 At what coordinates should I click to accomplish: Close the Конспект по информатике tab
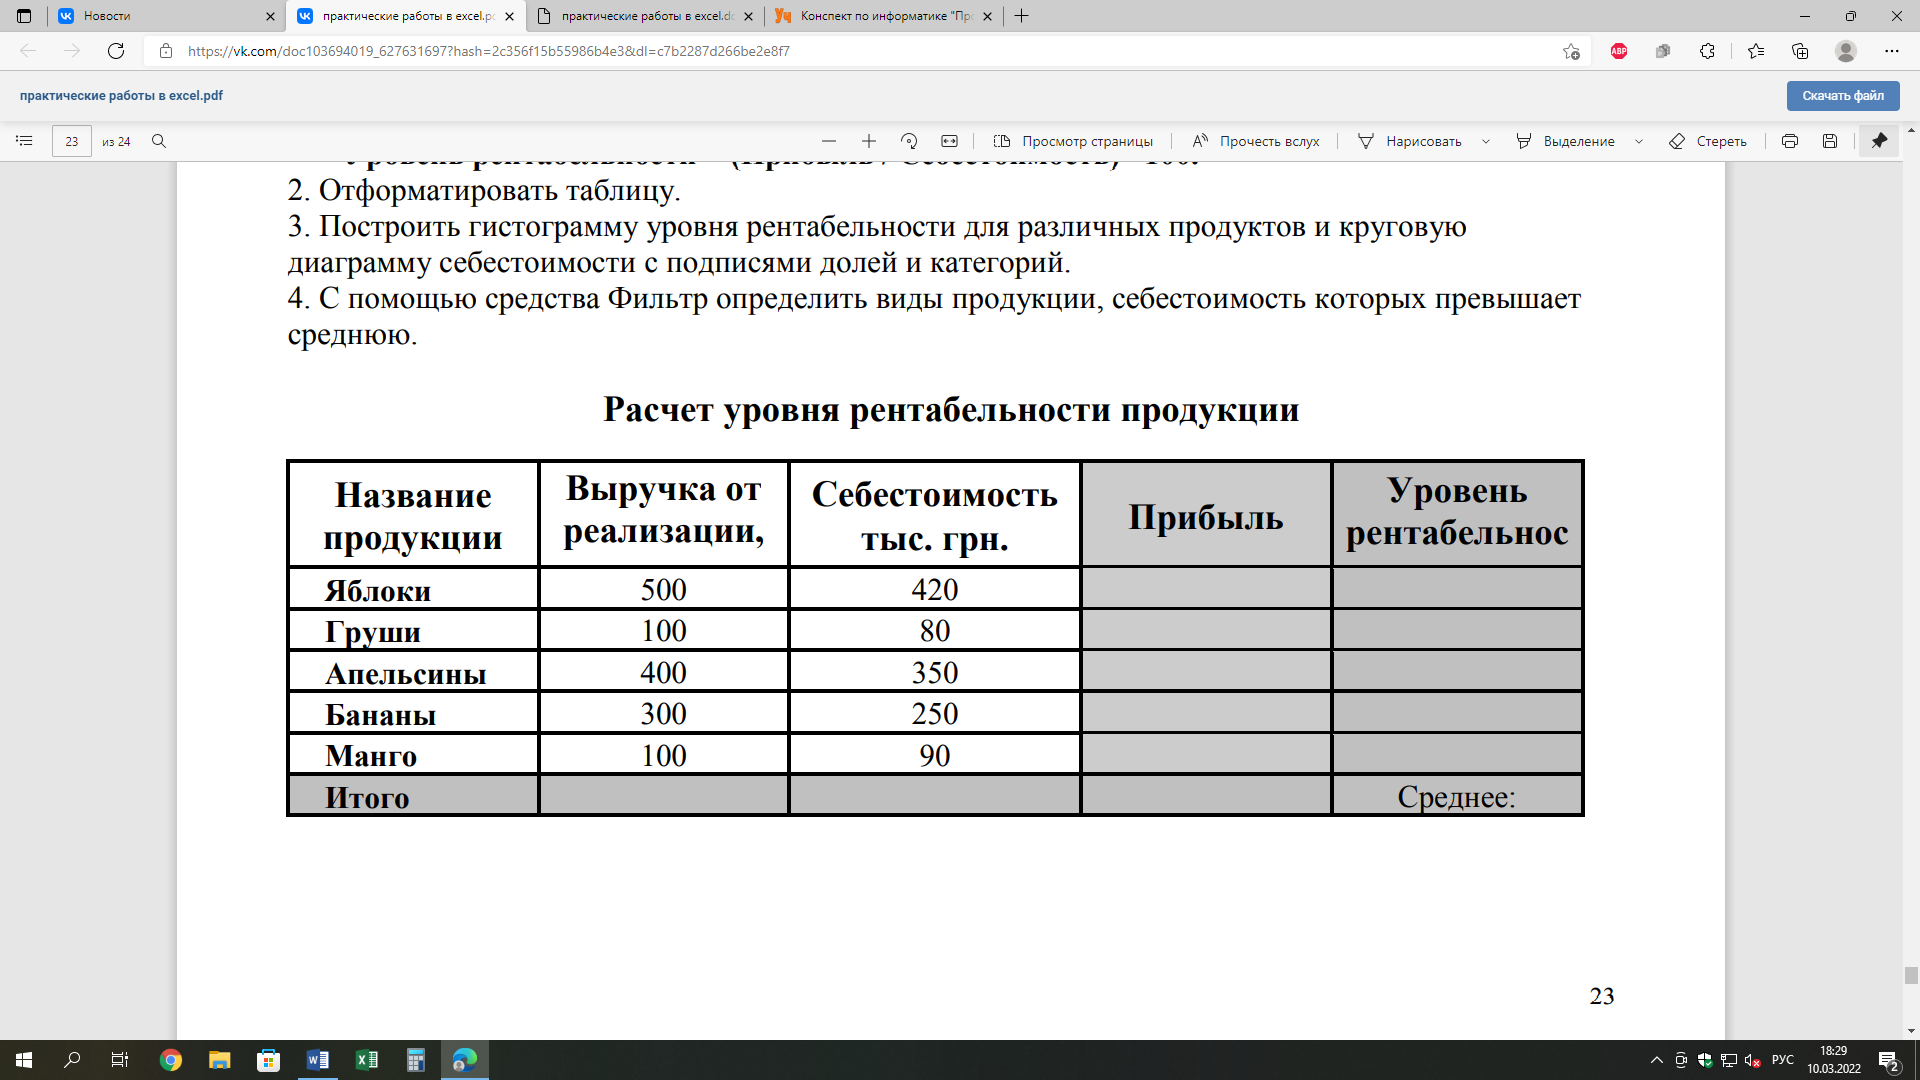988,16
